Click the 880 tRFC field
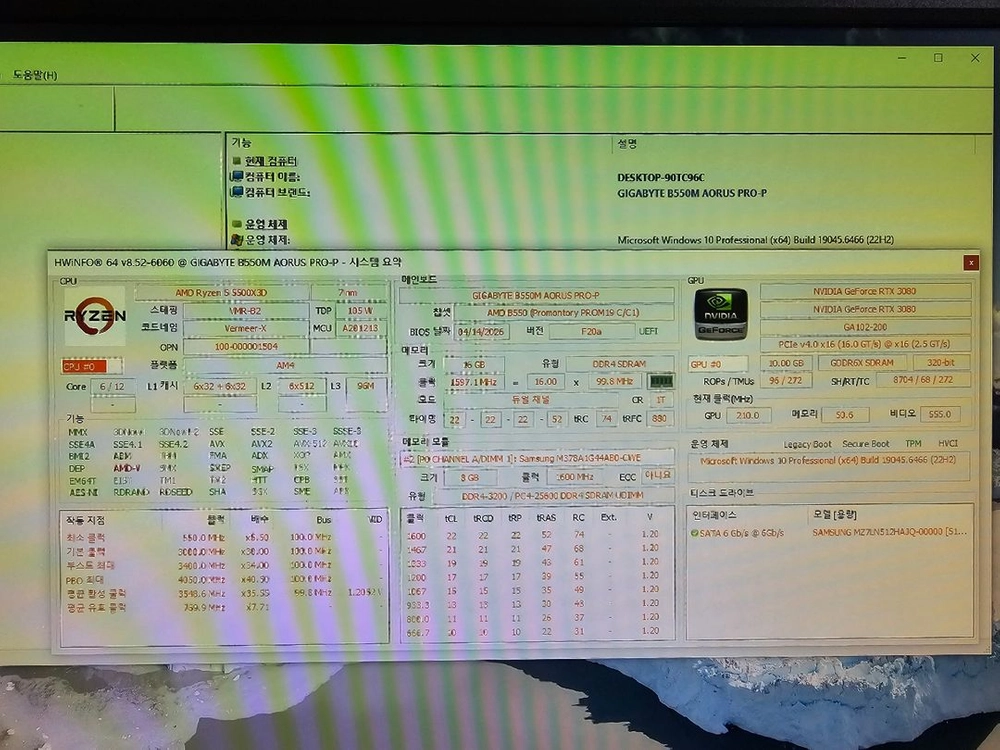The width and height of the screenshot is (1000, 750). (x=659, y=419)
